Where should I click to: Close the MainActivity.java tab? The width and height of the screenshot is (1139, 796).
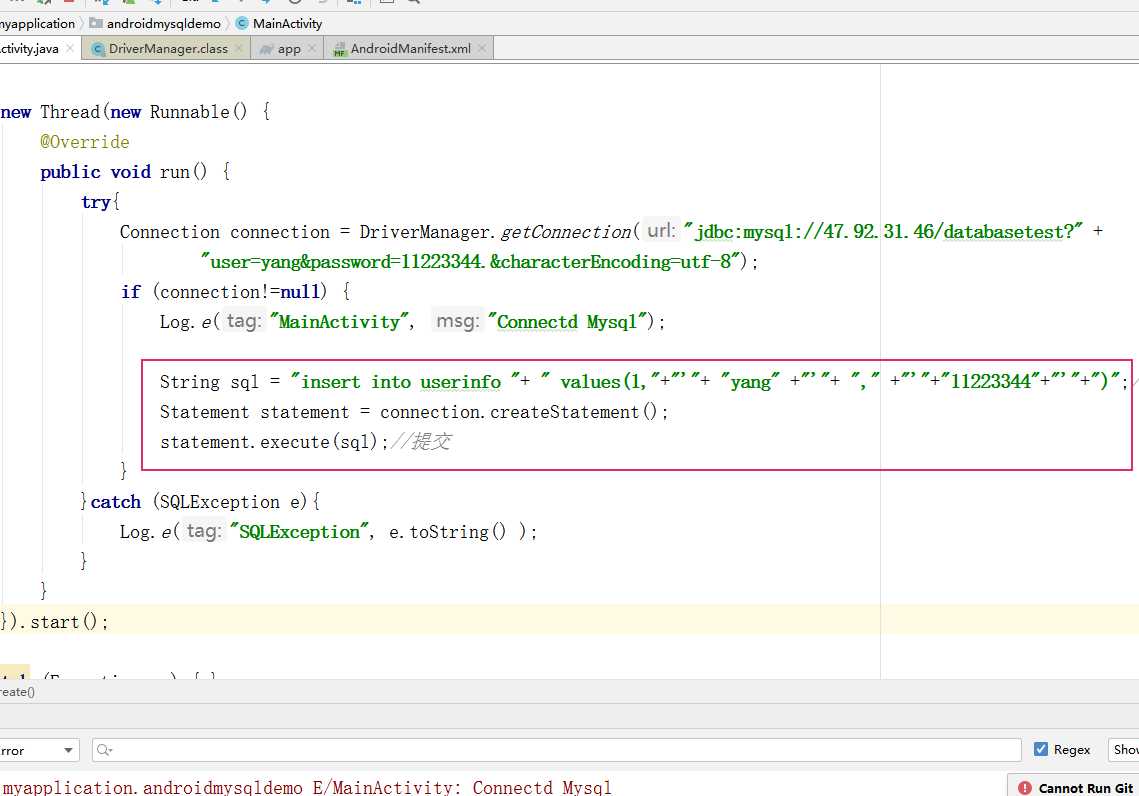[70, 48]
